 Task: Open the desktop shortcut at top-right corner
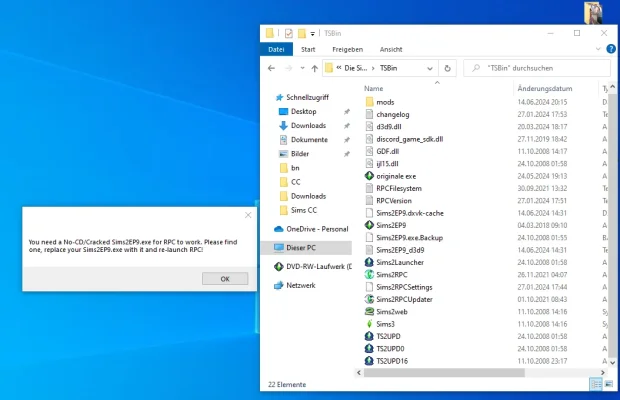tap(593, 13)
